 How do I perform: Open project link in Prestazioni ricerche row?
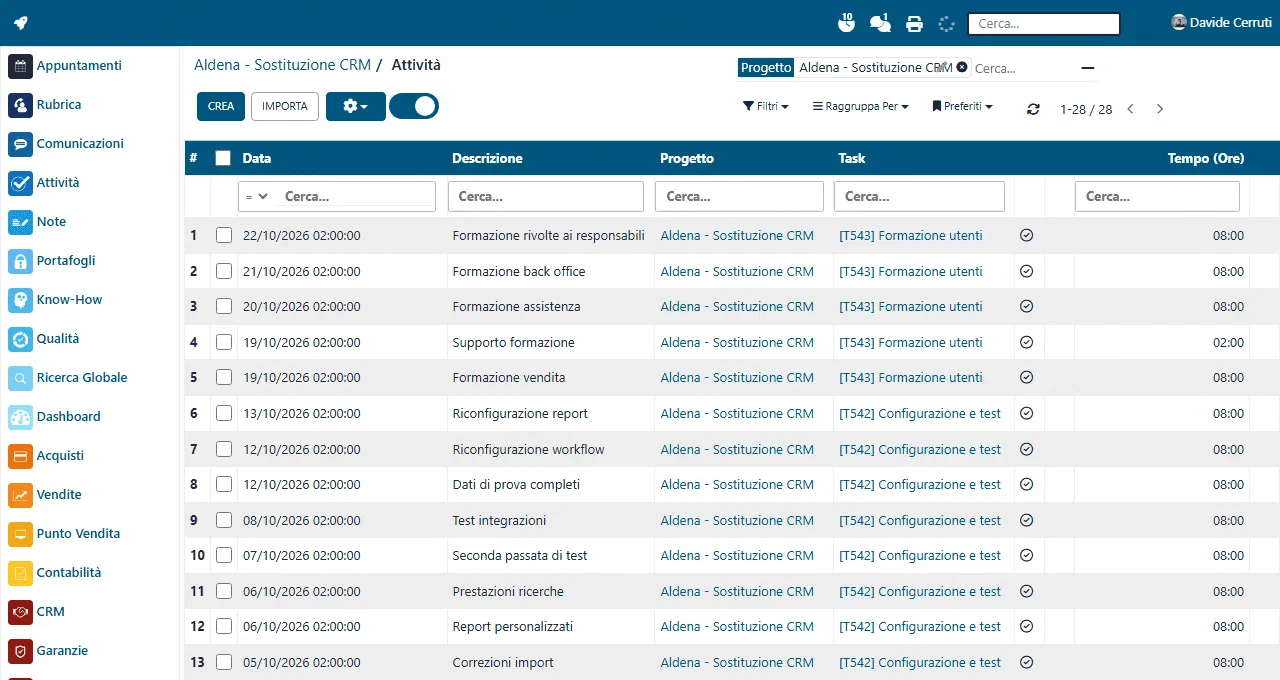(x=737, y=591)
